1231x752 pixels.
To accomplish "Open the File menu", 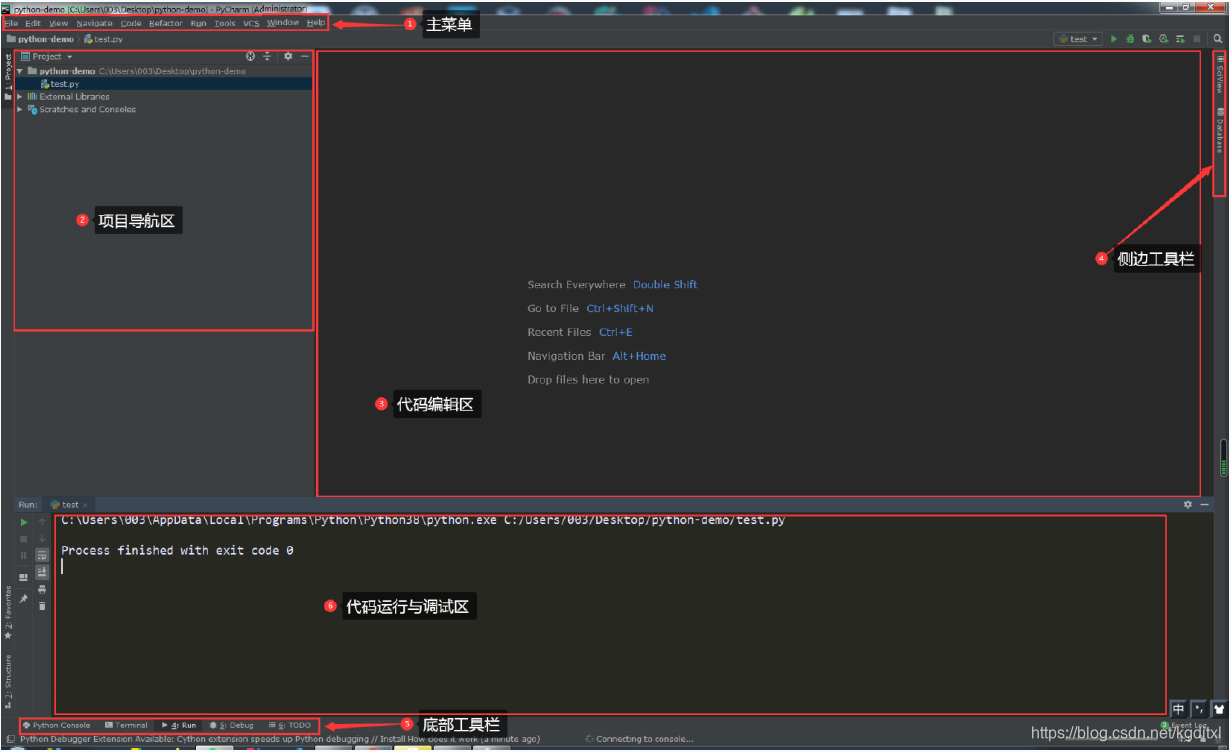I will [11, 23].
